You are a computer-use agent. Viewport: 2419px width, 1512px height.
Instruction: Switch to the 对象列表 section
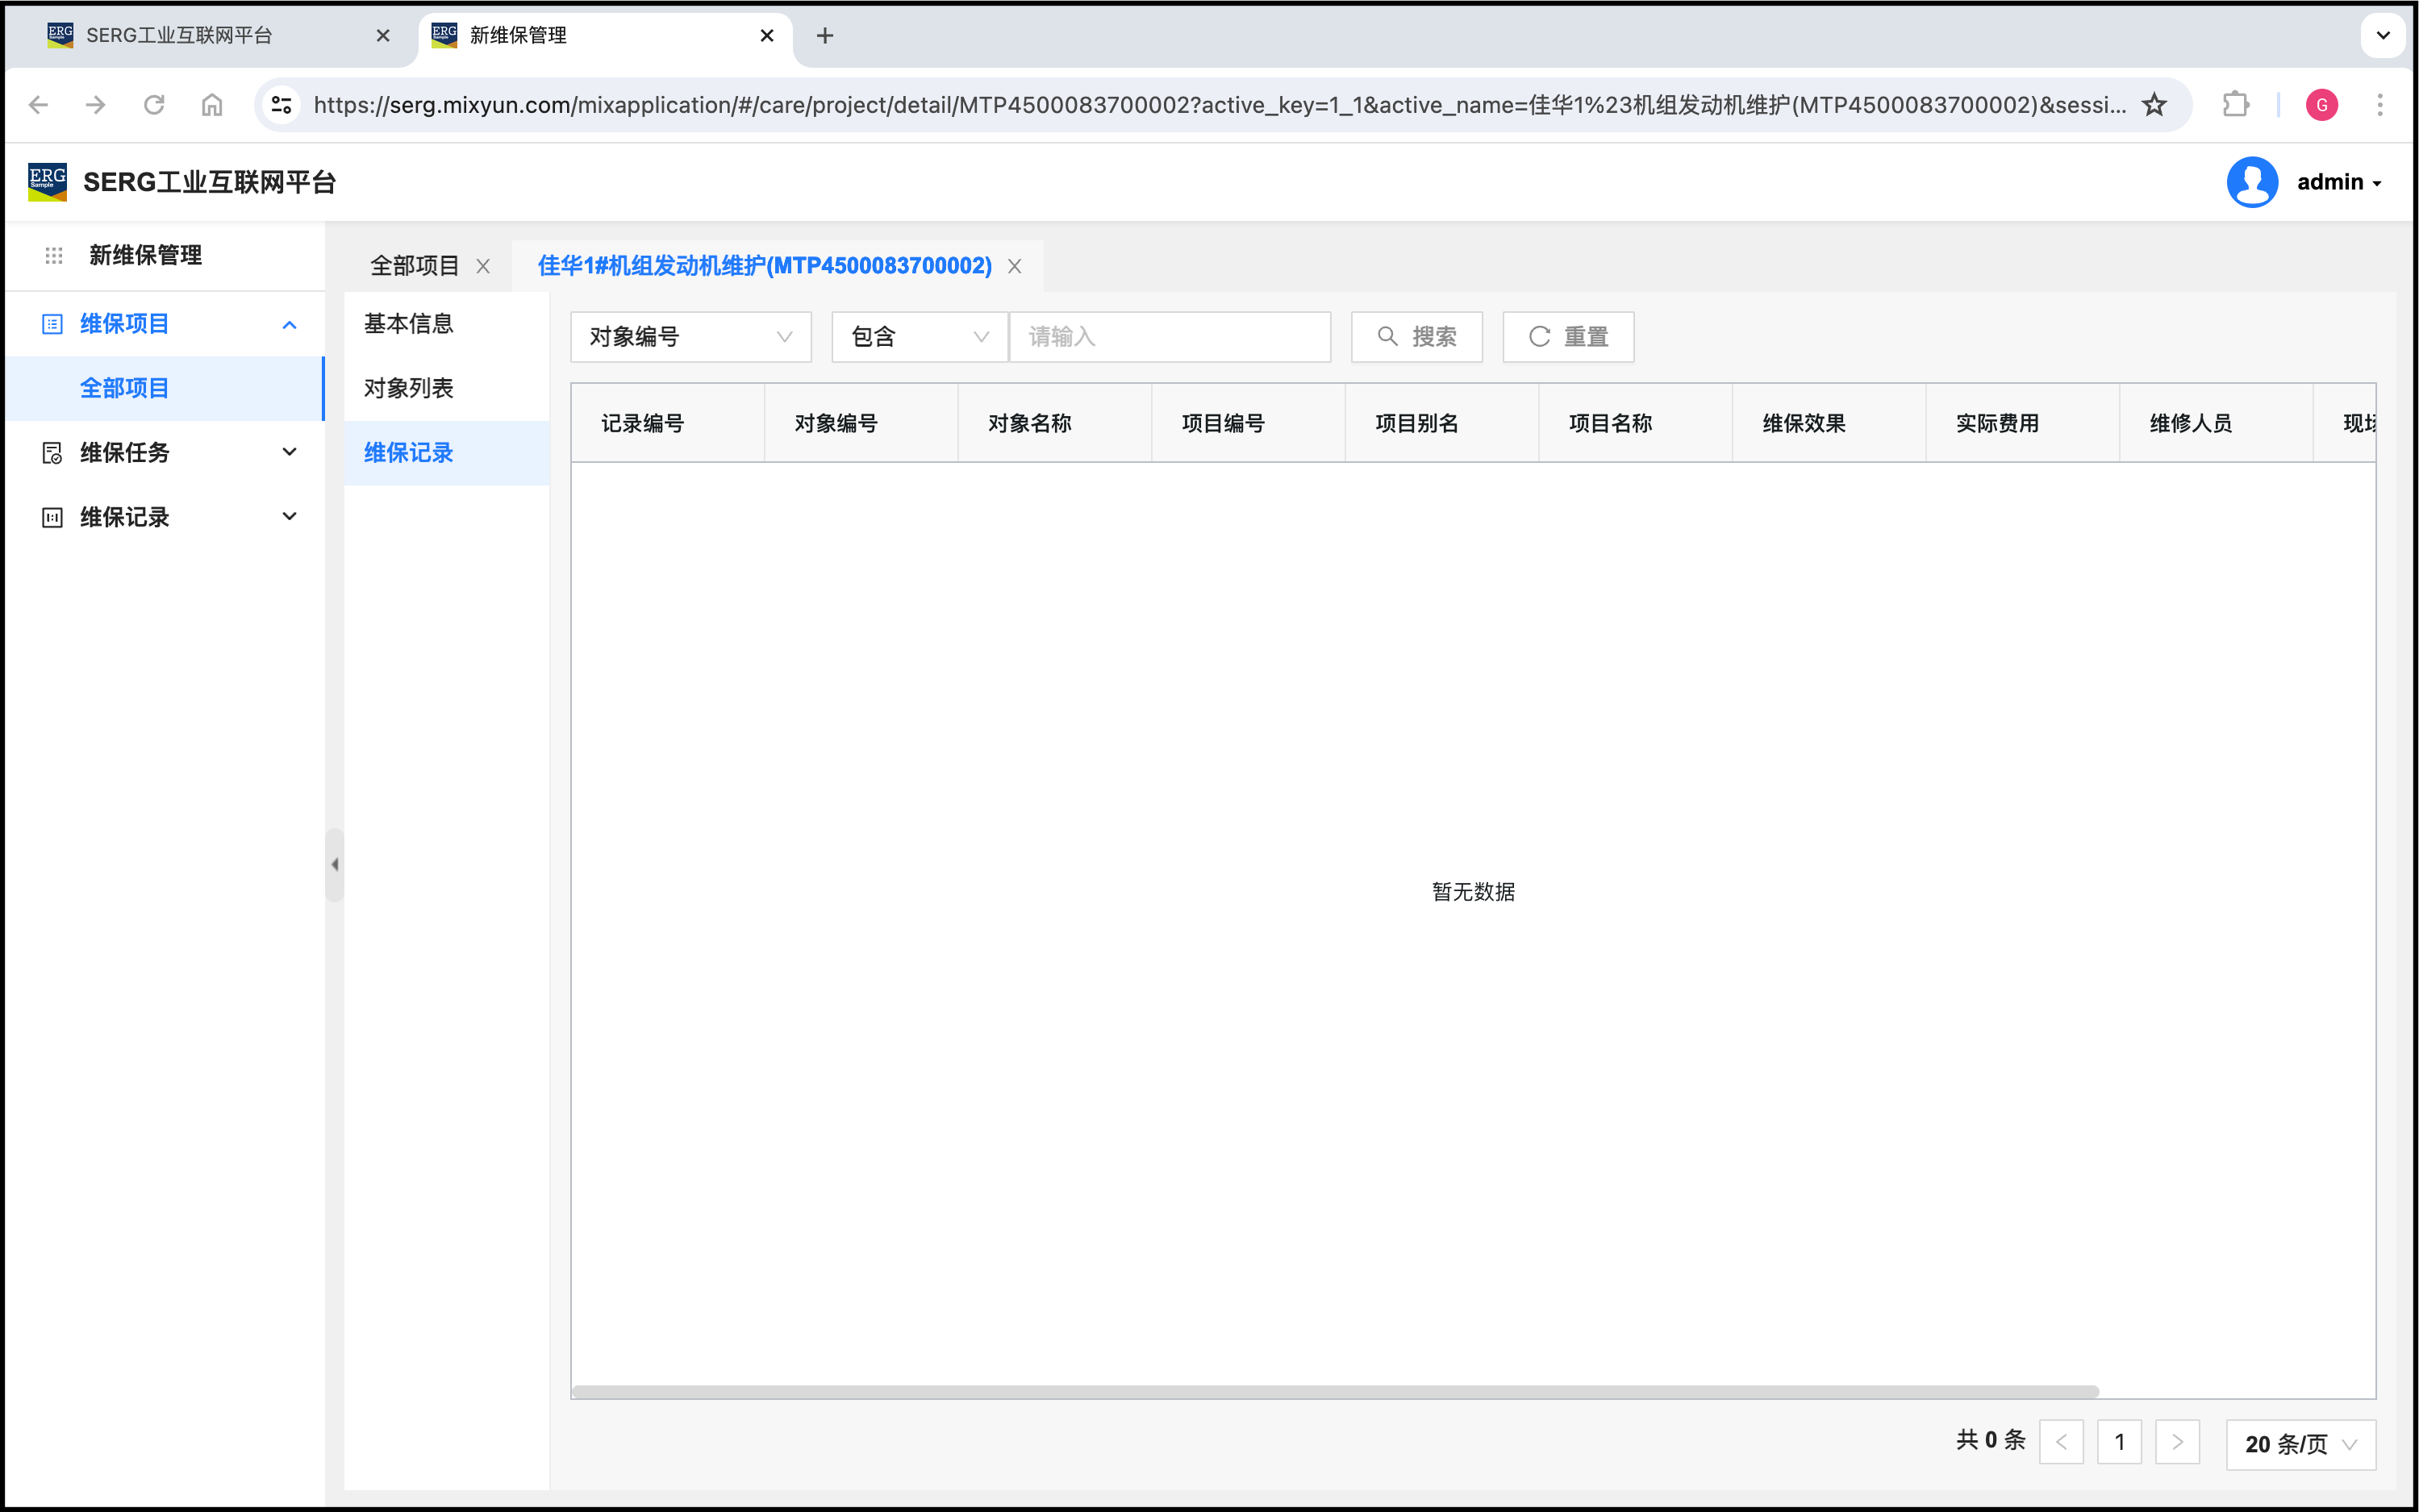coord(409,388)
